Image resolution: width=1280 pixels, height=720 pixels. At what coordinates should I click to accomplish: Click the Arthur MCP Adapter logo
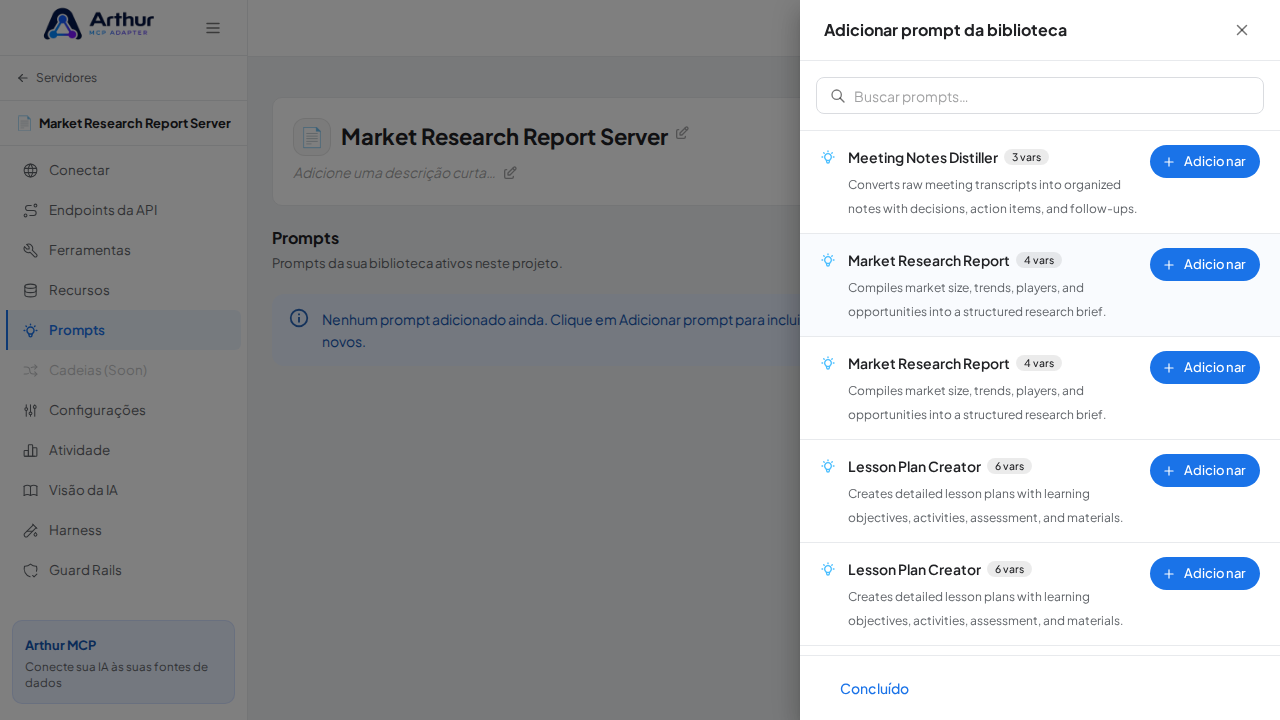[99, 24]
